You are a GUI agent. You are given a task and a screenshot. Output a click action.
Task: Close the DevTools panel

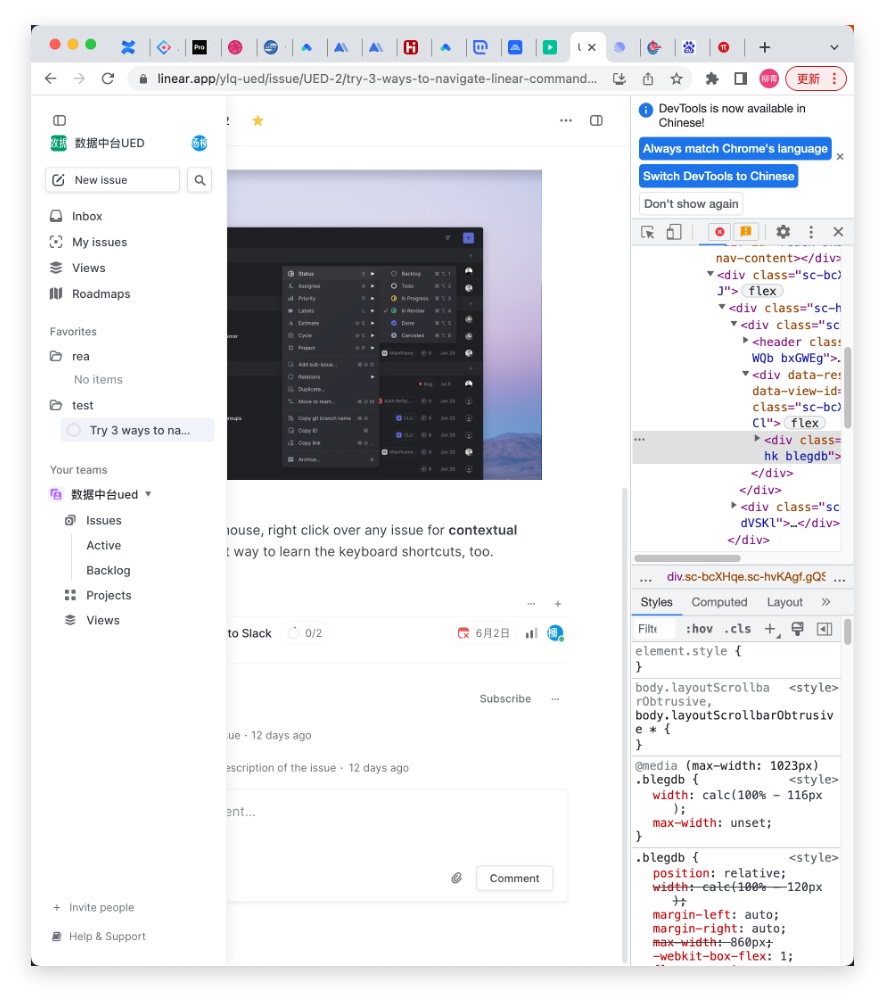pyautogui.click(x=838, y=232)
